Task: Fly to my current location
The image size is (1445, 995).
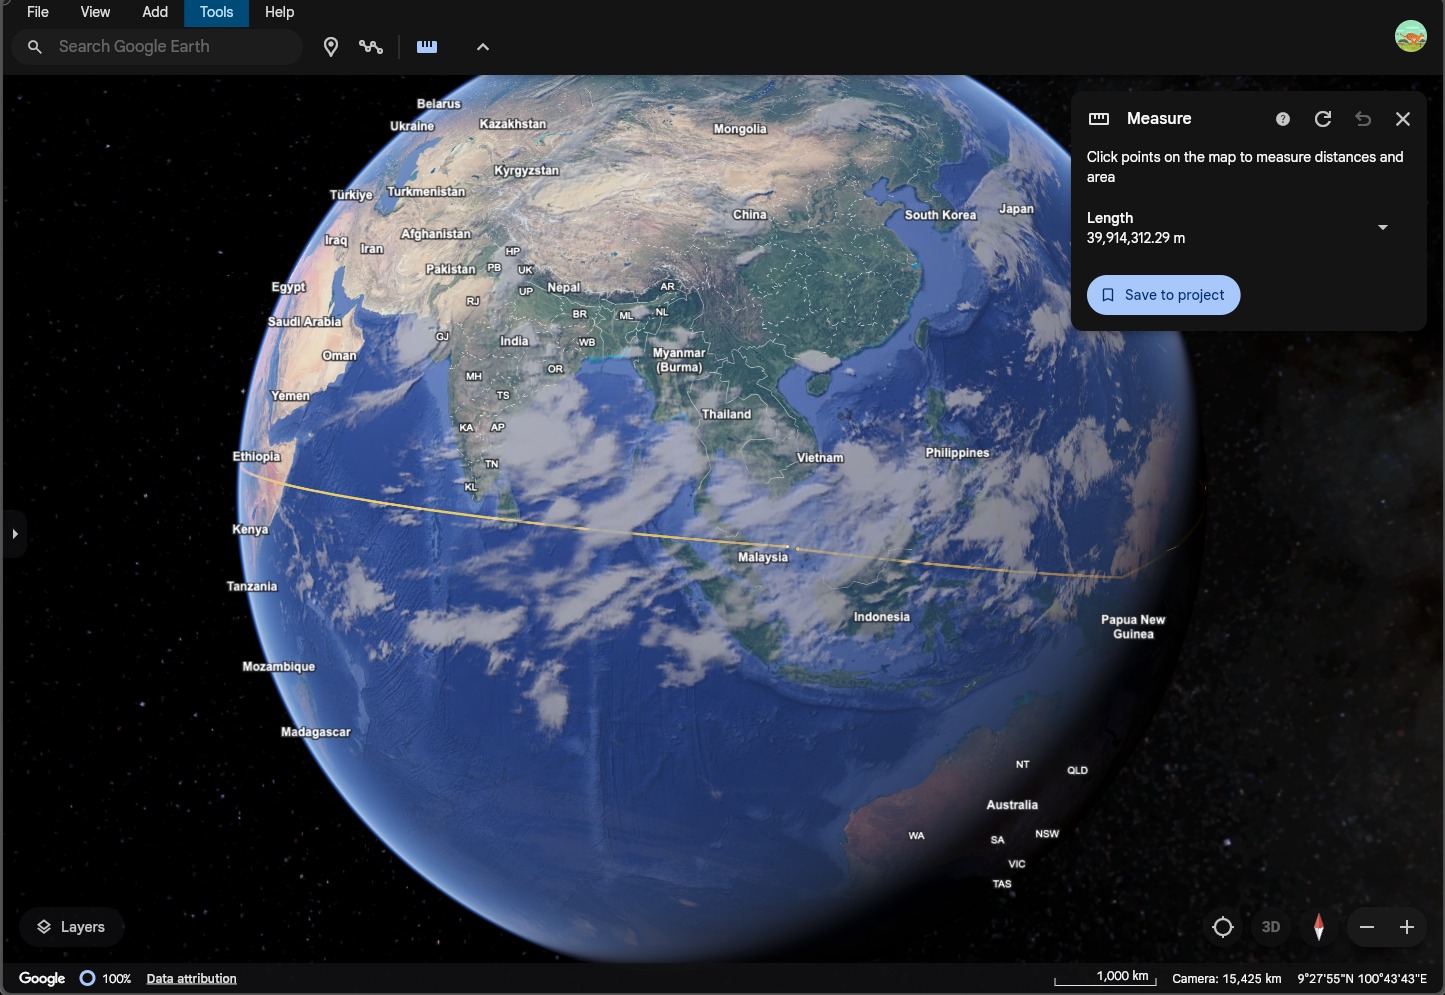Action: 1222,927
